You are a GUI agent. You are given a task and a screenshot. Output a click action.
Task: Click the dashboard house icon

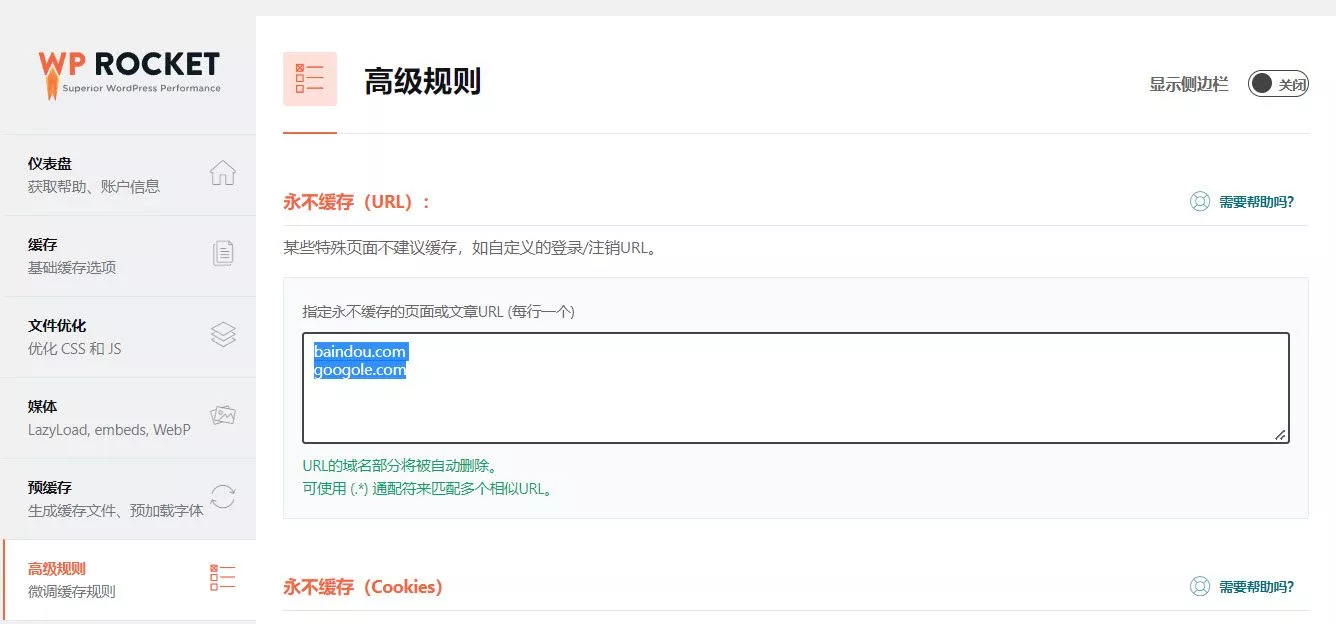coord(223,173)
